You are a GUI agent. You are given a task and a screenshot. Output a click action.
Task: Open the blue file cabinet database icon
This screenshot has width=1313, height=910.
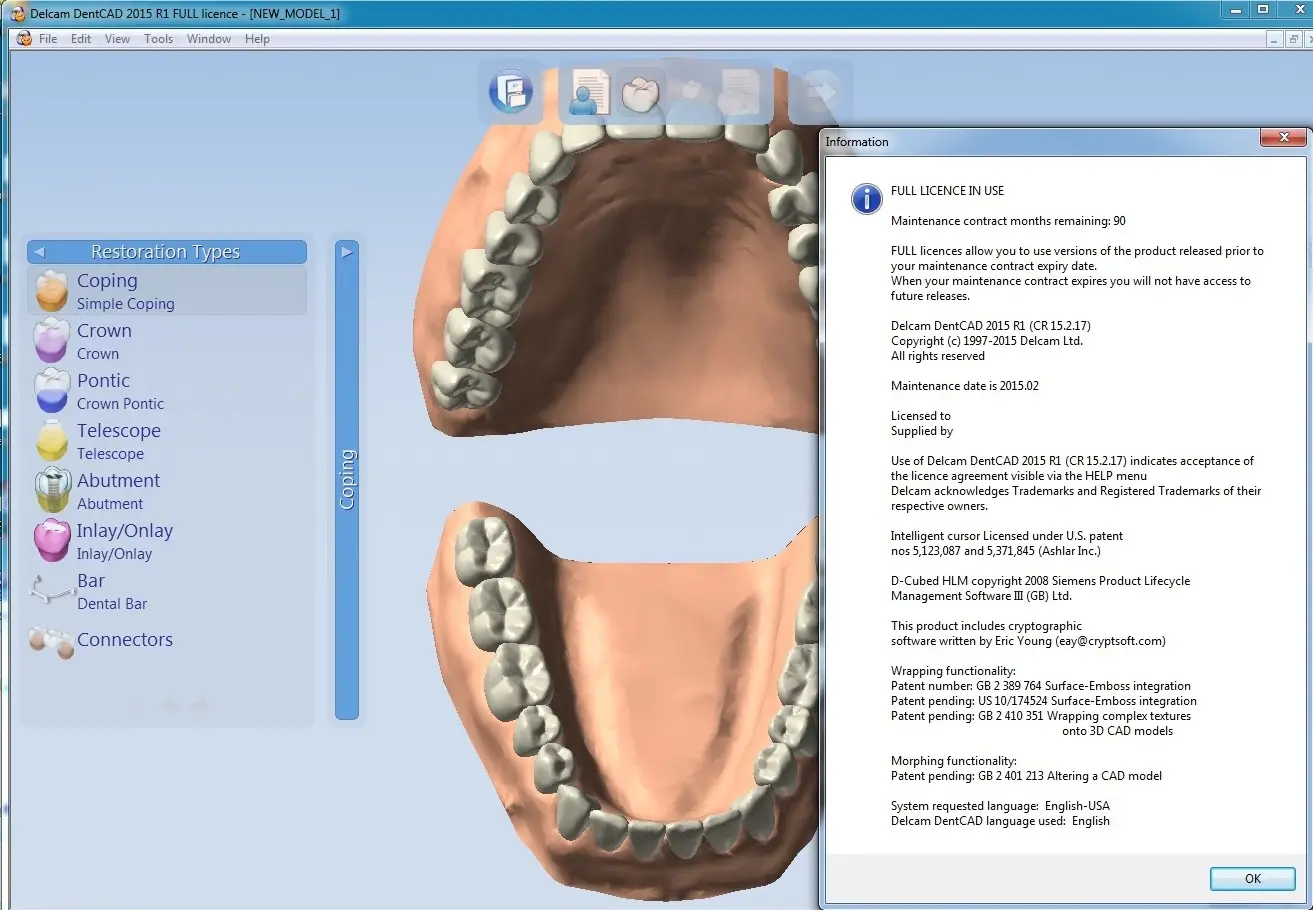(x=511, y=93)
